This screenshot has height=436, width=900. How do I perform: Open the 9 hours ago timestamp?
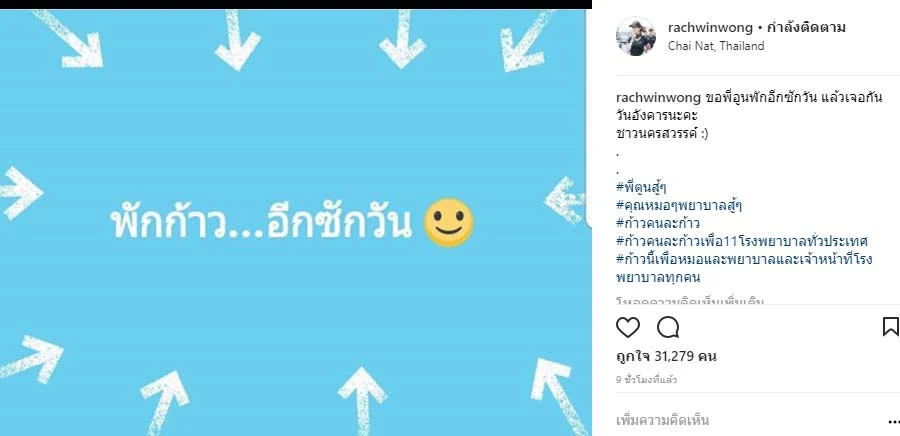coord(646,380)
